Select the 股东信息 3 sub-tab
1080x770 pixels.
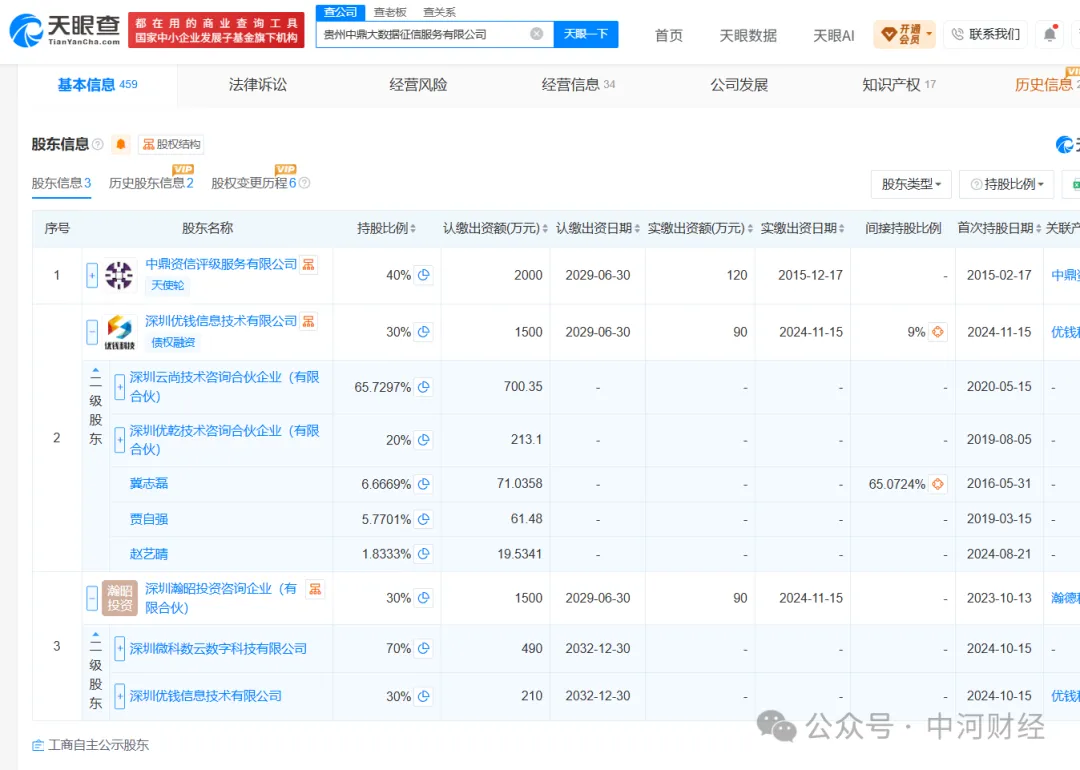(x=61, y=183)
